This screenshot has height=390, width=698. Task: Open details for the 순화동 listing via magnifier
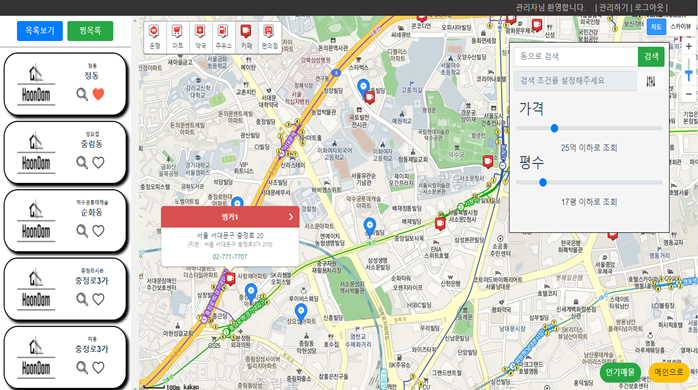[82, 231]
